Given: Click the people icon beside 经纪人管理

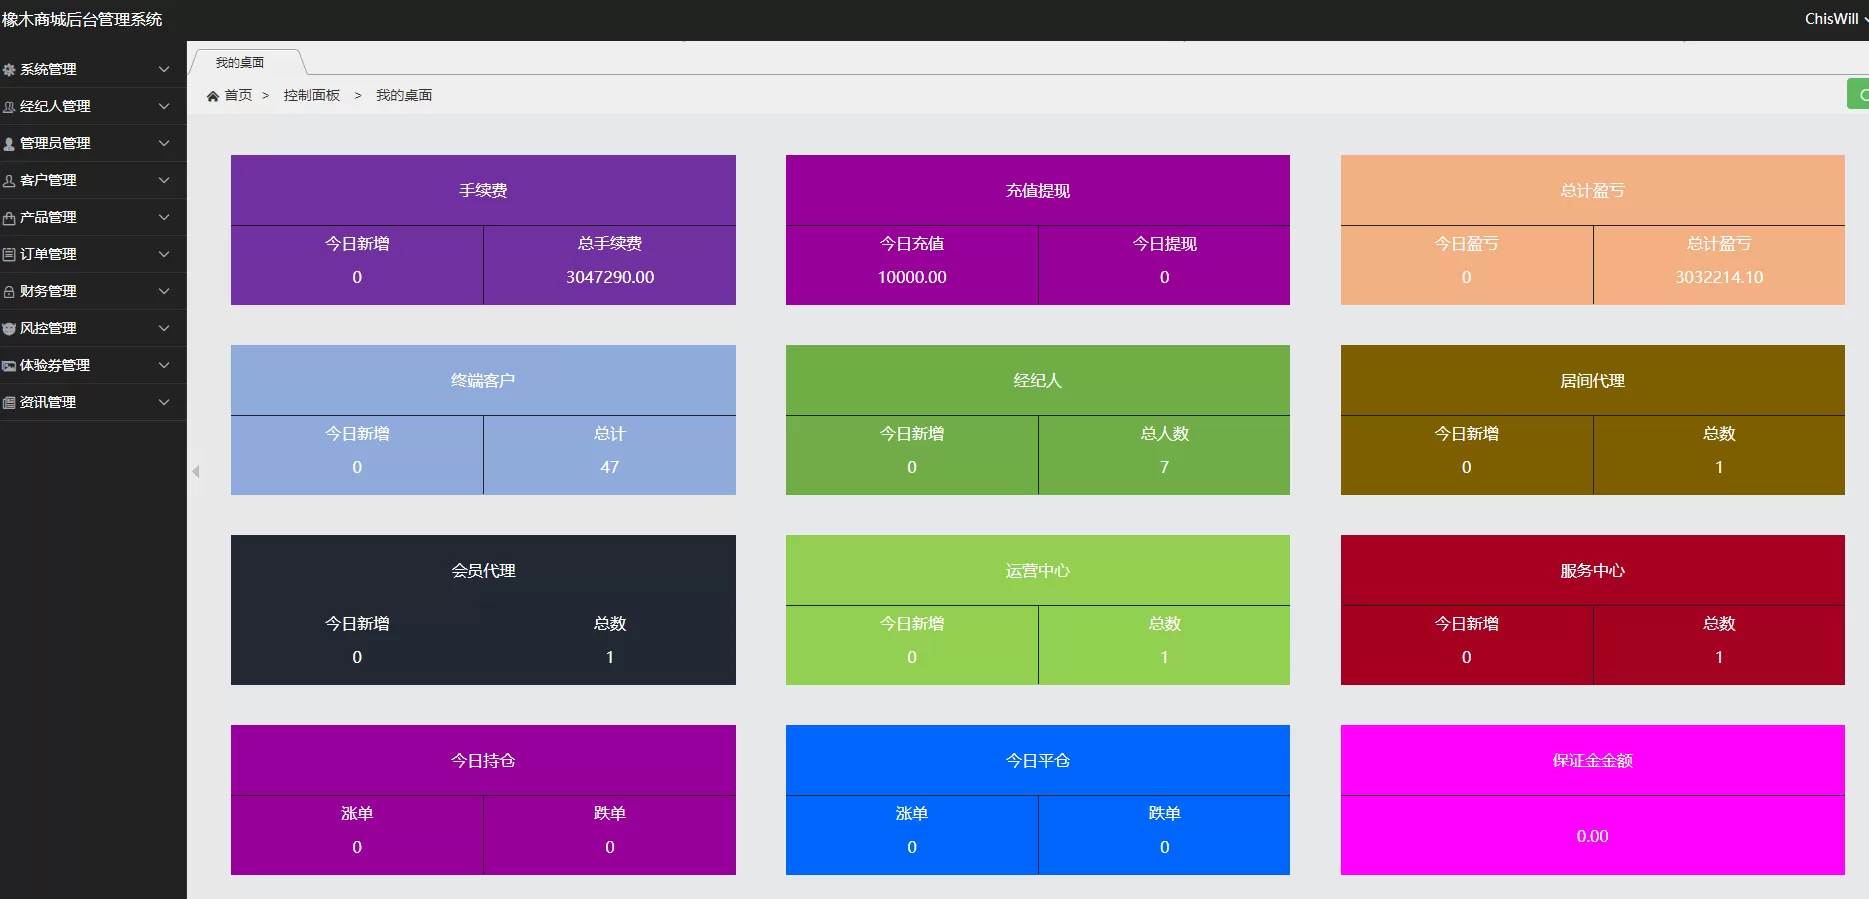Looking at the screenshot, I should 9,107.
